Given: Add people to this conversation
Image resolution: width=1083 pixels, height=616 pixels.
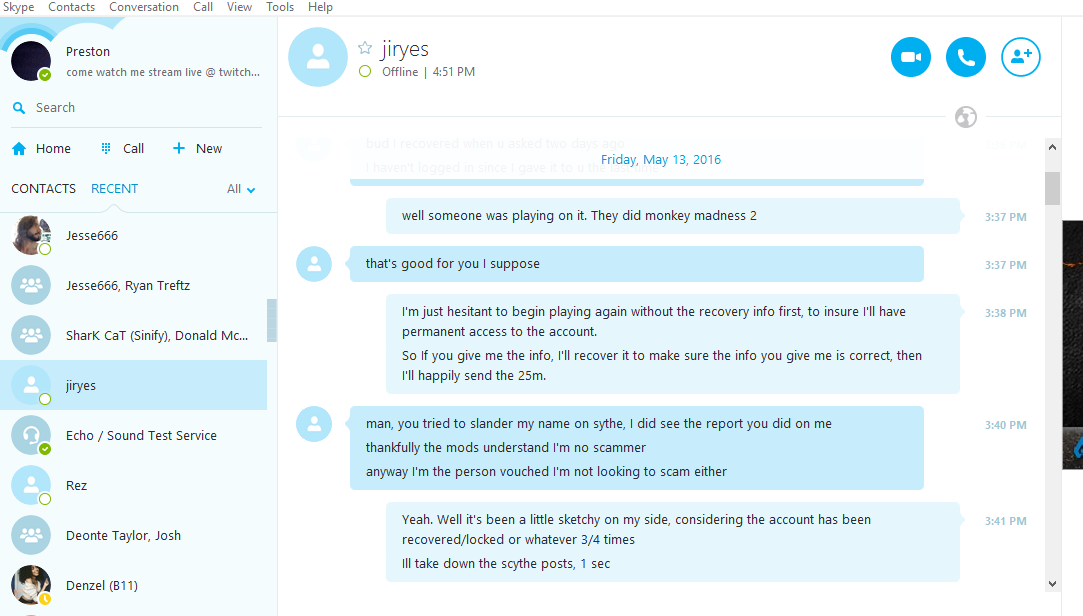Looking at the screenshot, I should [1021, 57].
